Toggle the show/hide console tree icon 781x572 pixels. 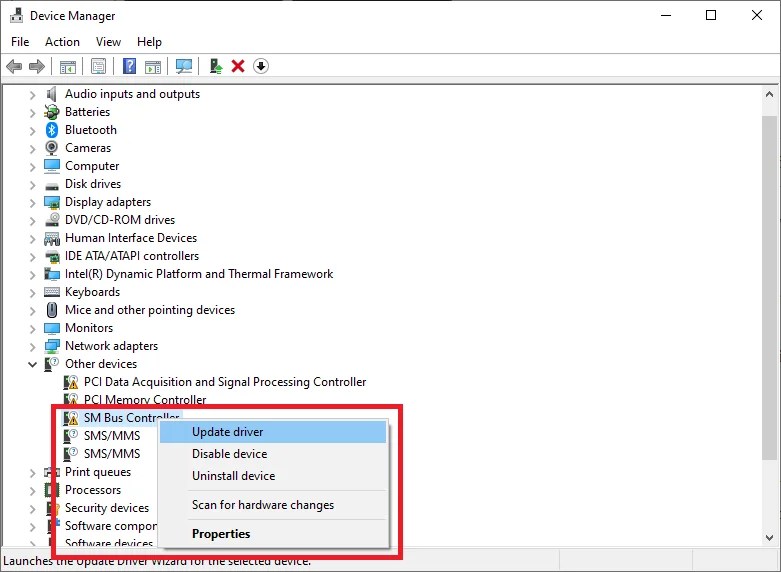(x=68, y=66)
